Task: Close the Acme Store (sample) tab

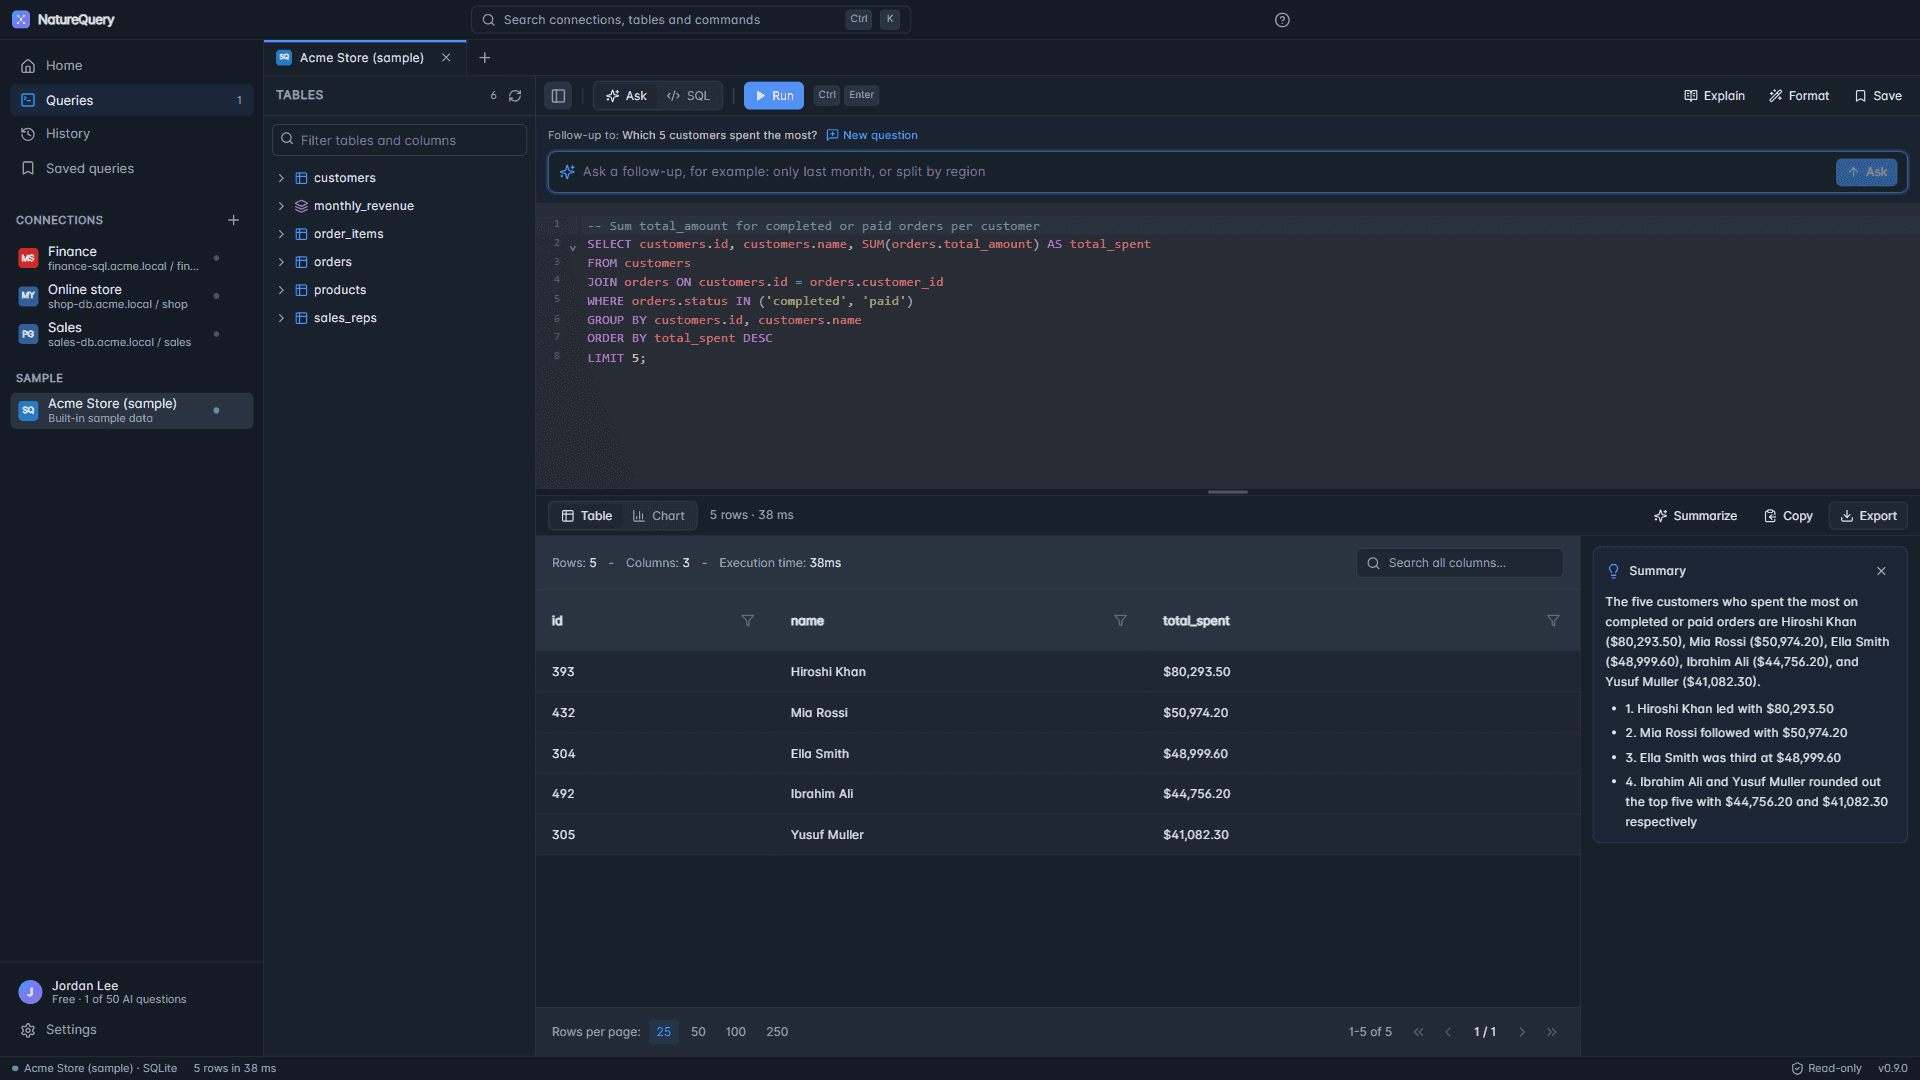Action: (446, 58)
